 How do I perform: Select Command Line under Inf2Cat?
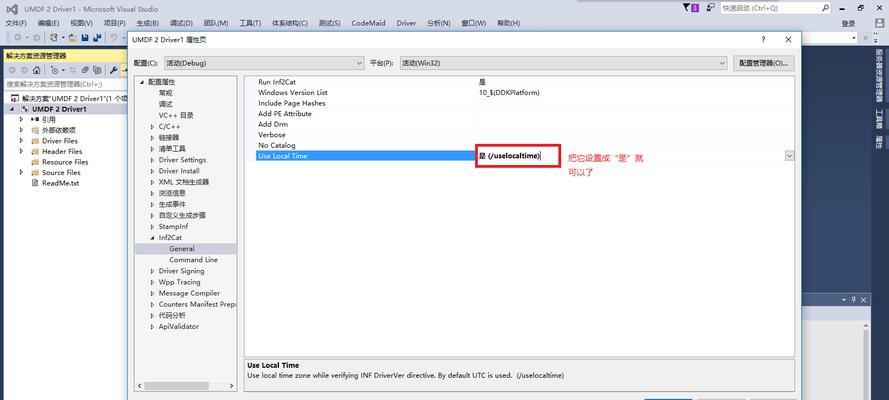pos(193,260)
